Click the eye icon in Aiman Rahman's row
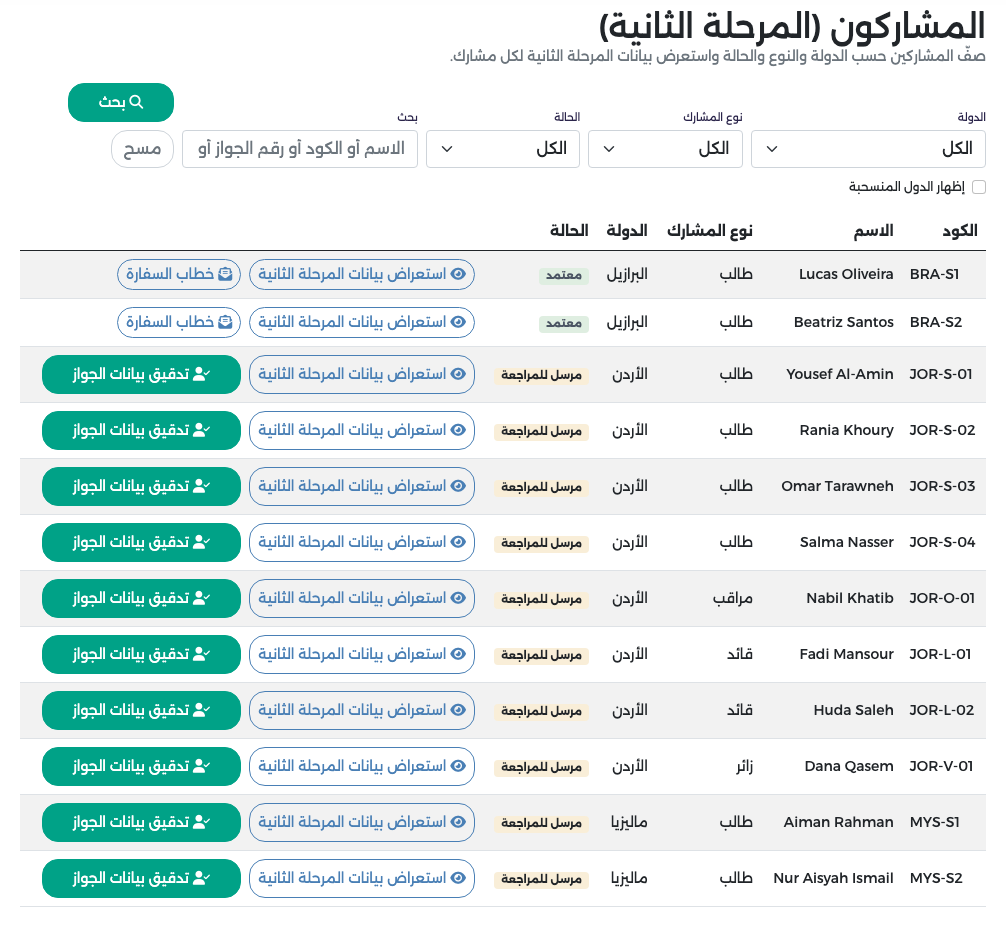Viewport: 1006px width, 931px height. point(458,822)
